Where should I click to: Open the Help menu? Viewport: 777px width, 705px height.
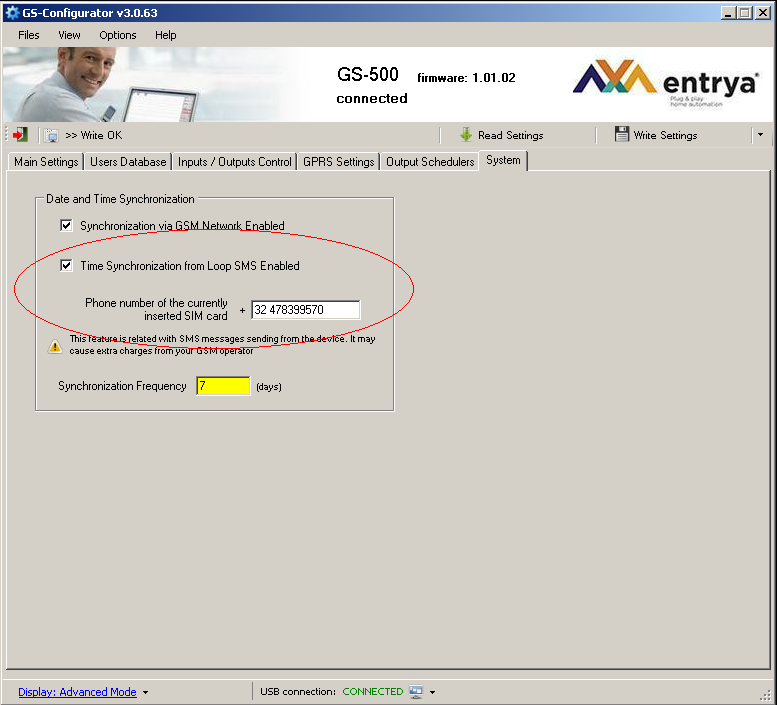(x=166, y=35)
